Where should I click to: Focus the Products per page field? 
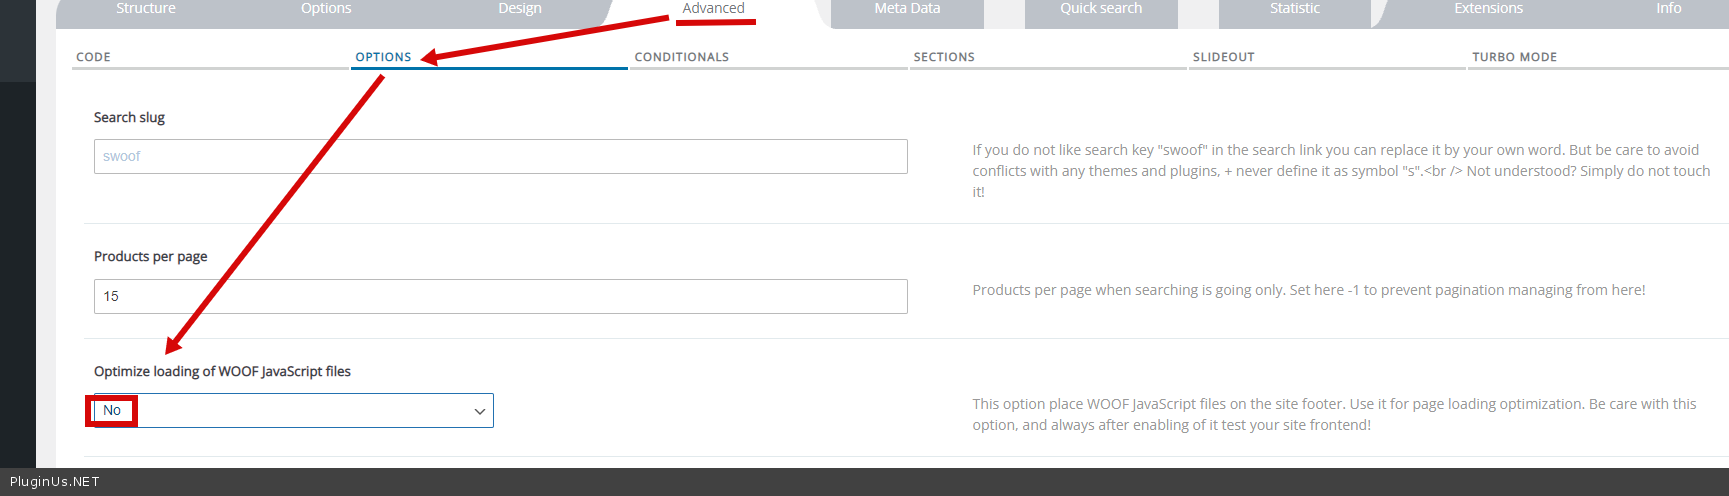pos(500,297)
